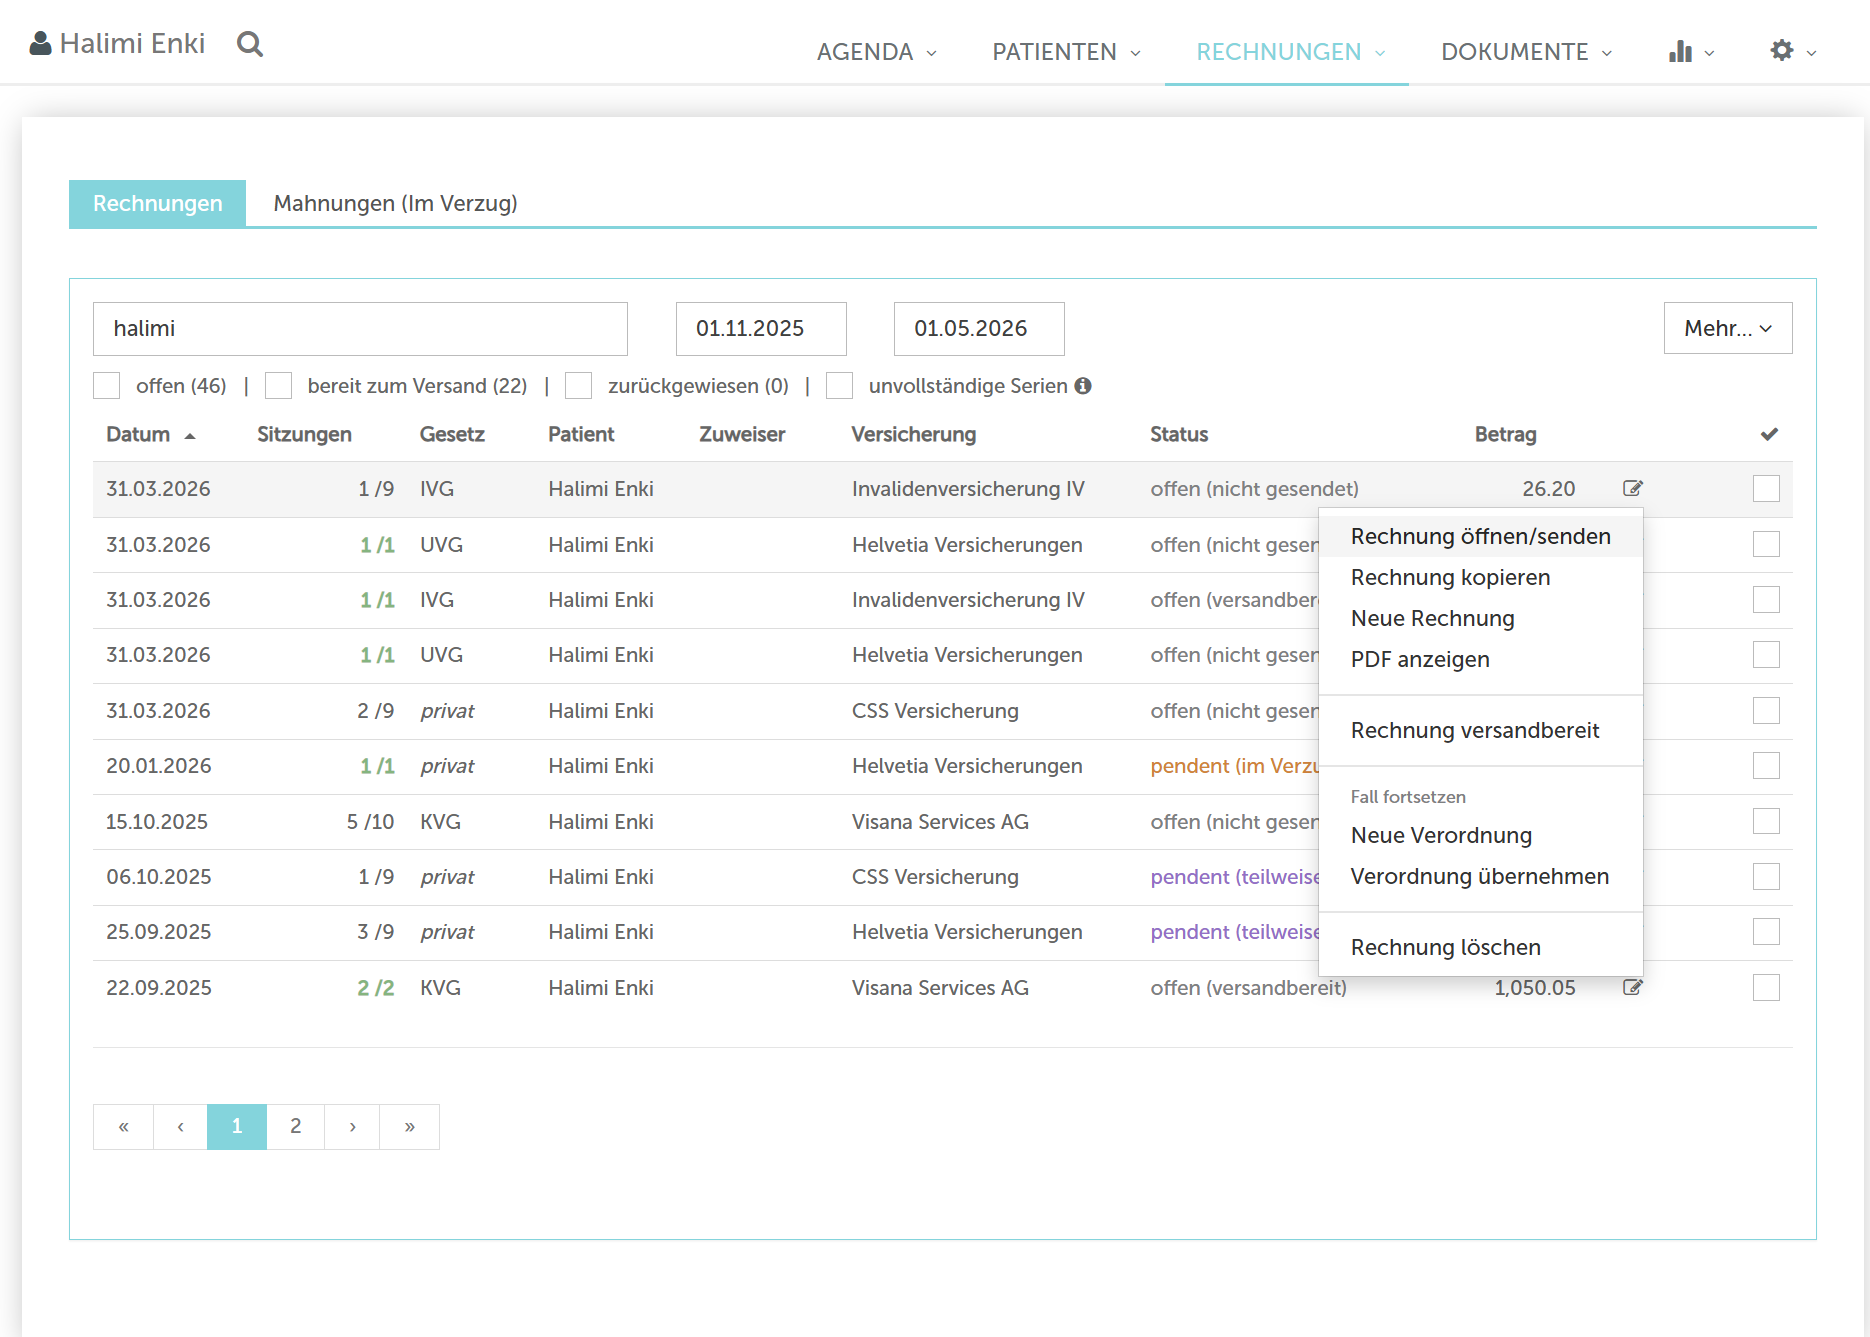Click edit icon on the 1,050.05 invoice row
Image resolution: width=1870 pixels, height=1337 pixels.
[1632, 987]
